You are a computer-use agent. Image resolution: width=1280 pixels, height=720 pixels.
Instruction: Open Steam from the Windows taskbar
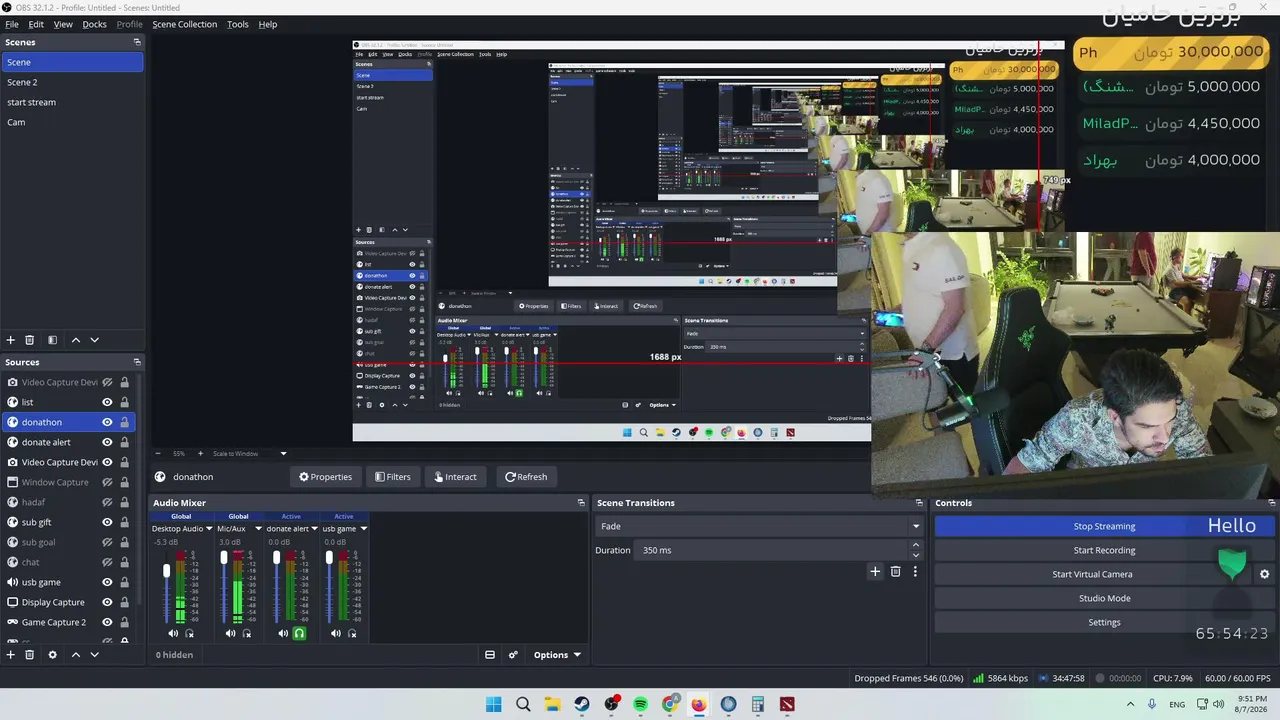pos(582,704)
